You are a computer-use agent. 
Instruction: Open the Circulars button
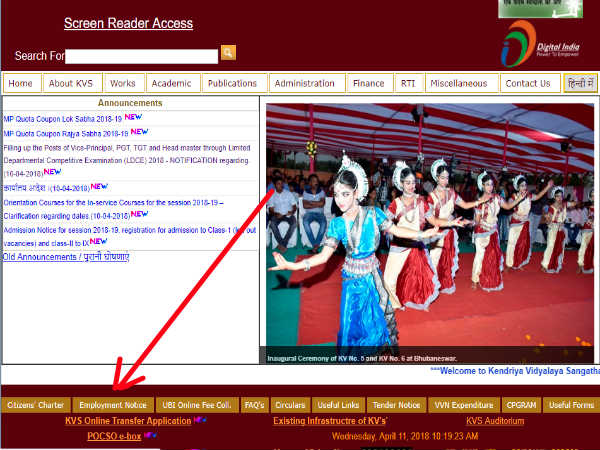tap(290, 405)
